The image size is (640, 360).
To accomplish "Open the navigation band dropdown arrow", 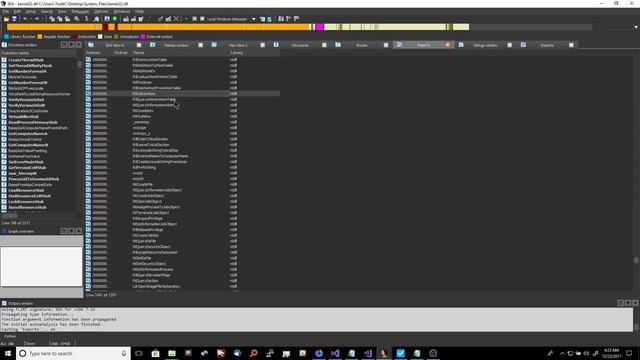I will click(636, 27).
